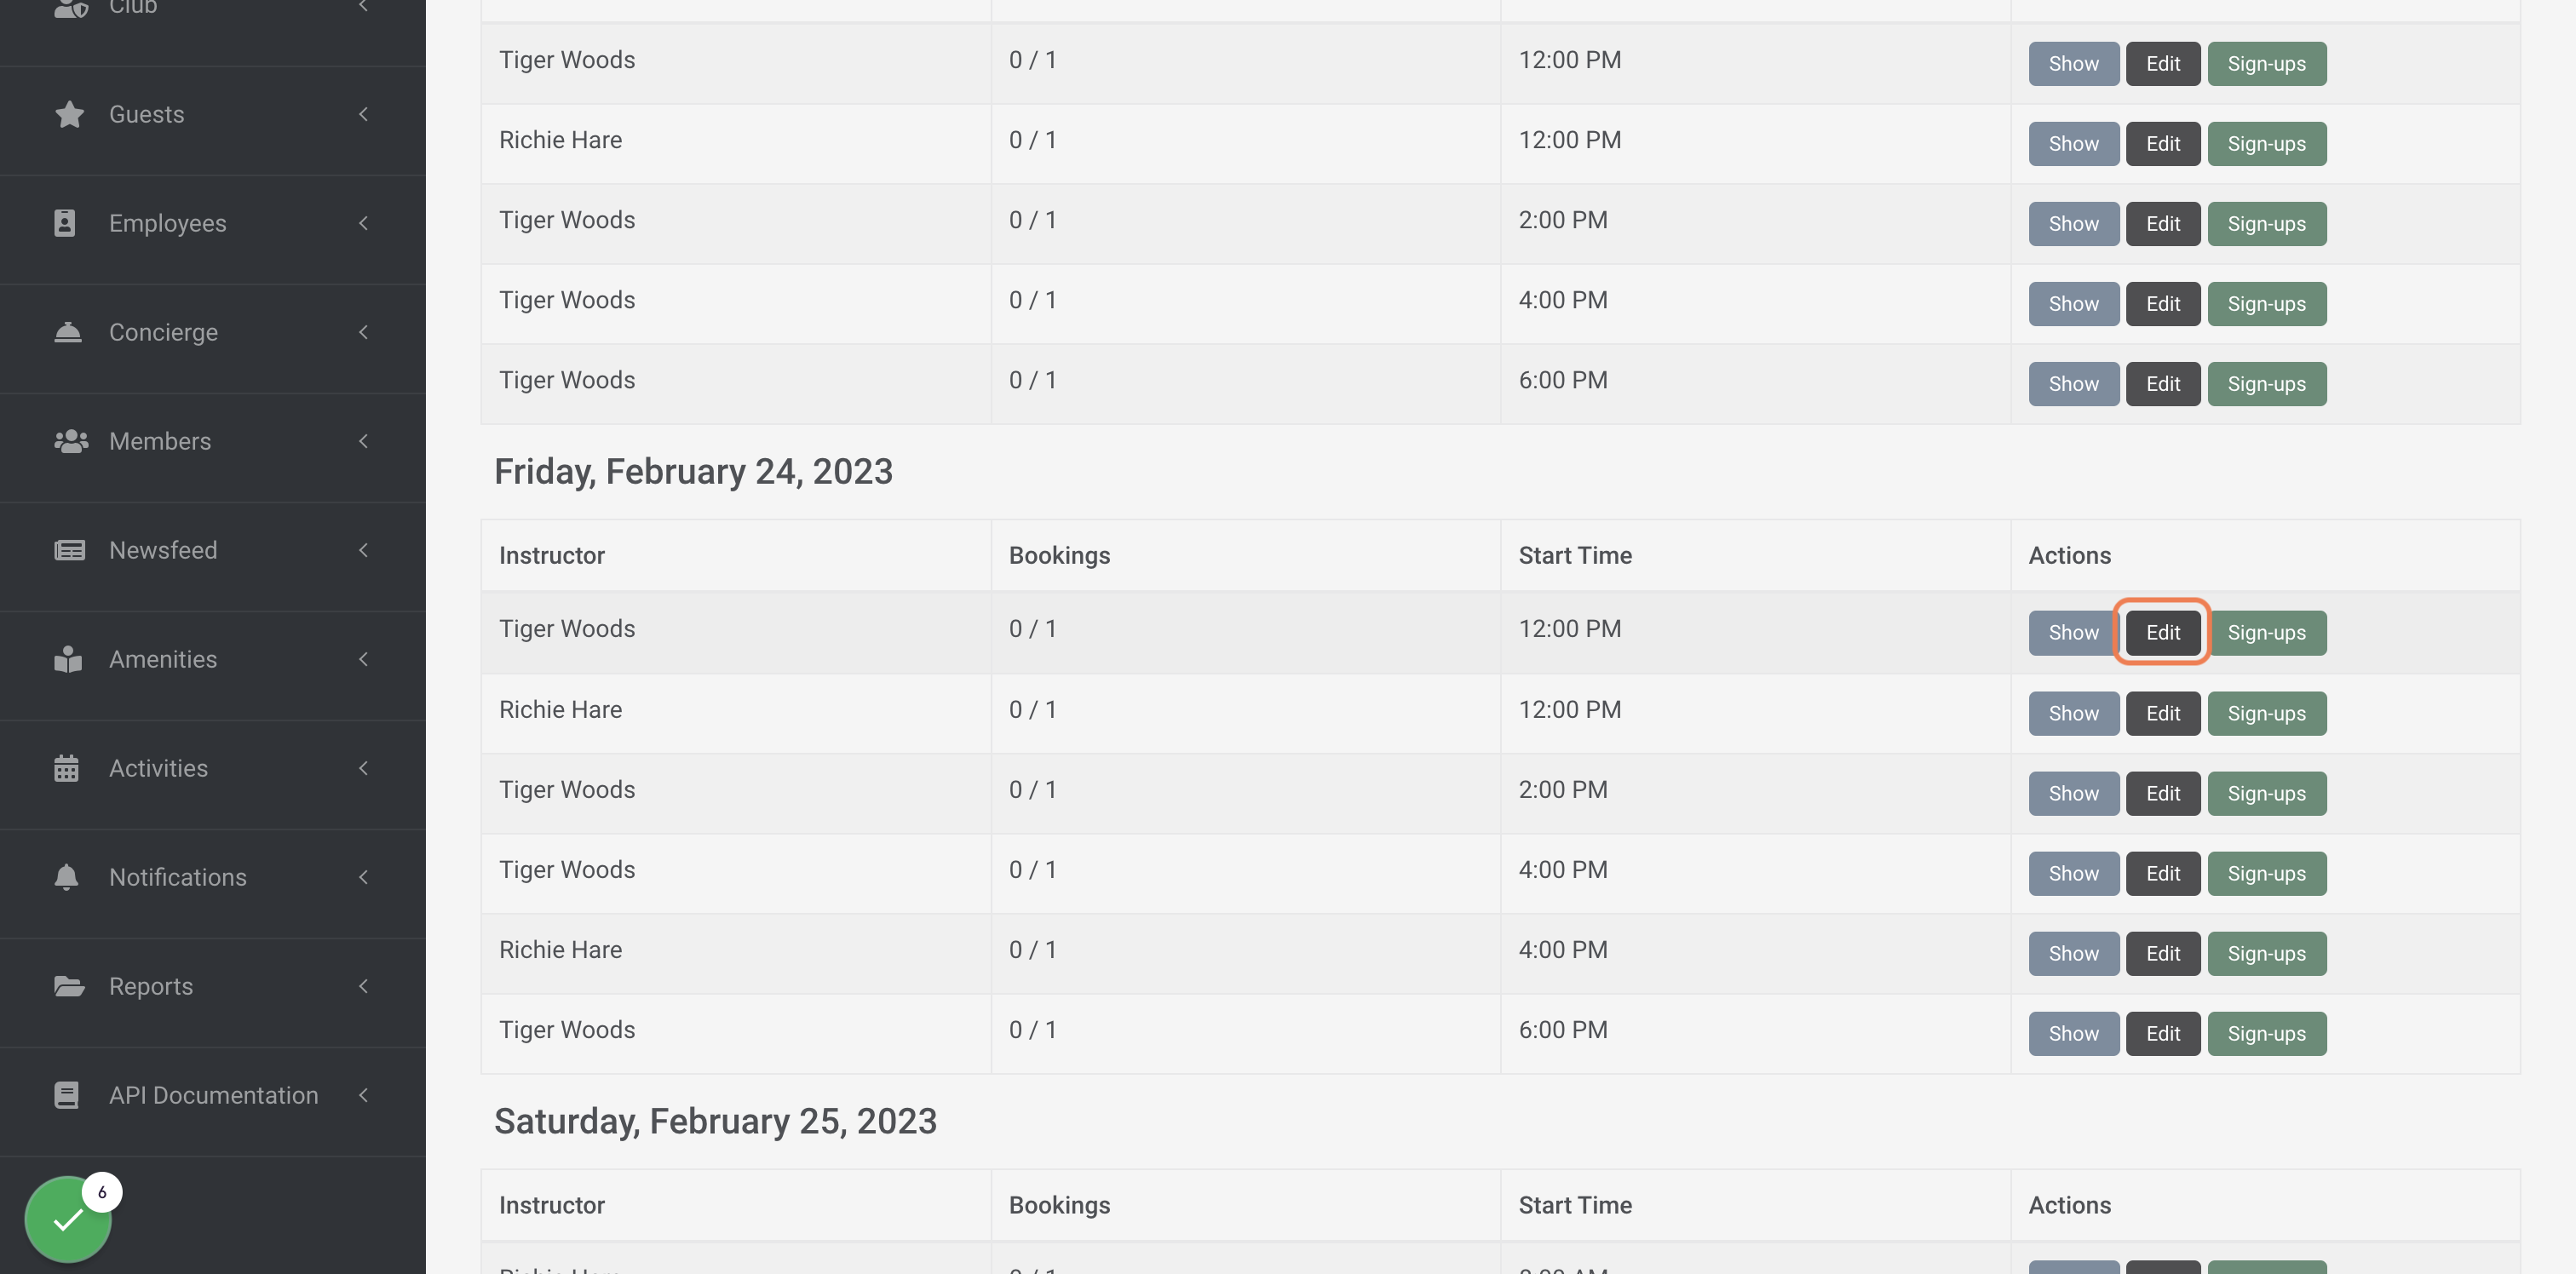Click the Friday, February 24, 2023 heading
The width and height of the screenshot is (2576, 1274).
click(693, 471)
